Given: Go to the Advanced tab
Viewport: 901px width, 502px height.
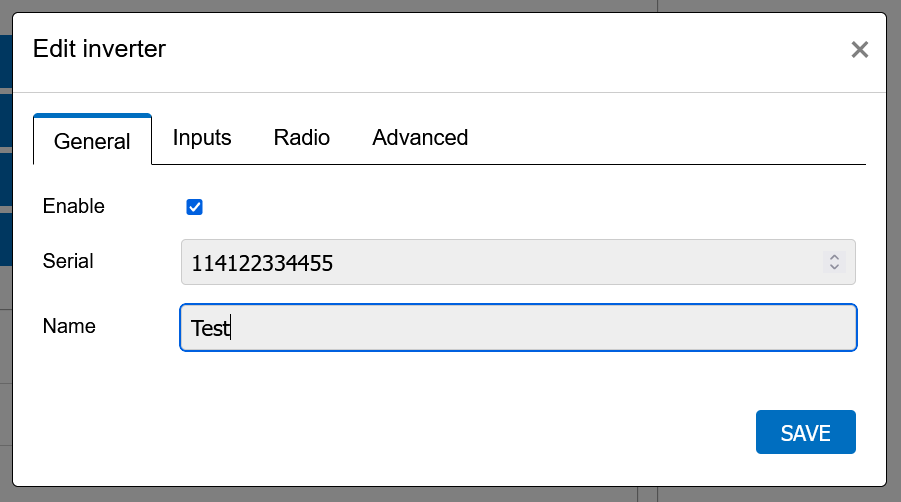Looking at the screenshot, I should pyautogui.click(x=420, y=138).
